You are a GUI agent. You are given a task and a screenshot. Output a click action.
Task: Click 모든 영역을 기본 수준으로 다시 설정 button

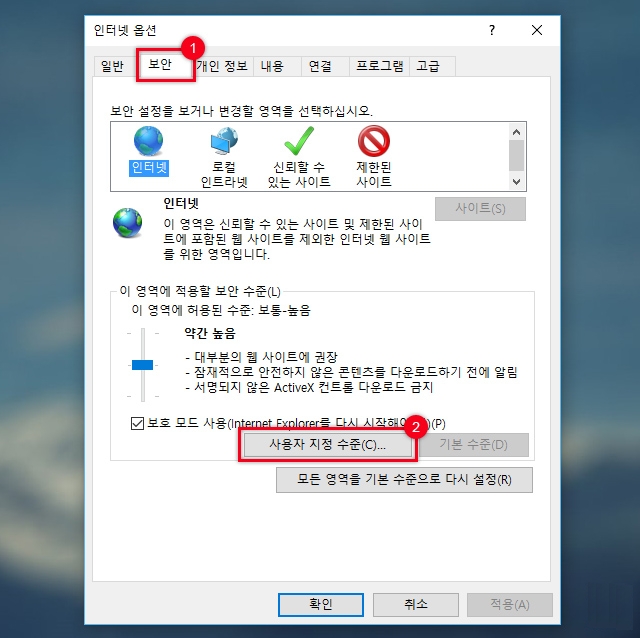coord(404,480)
